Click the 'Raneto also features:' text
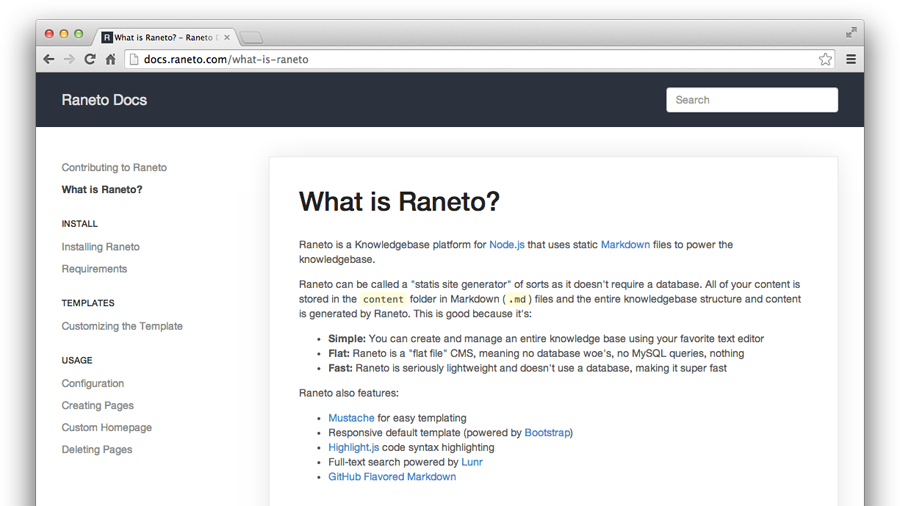 [348, 393]
